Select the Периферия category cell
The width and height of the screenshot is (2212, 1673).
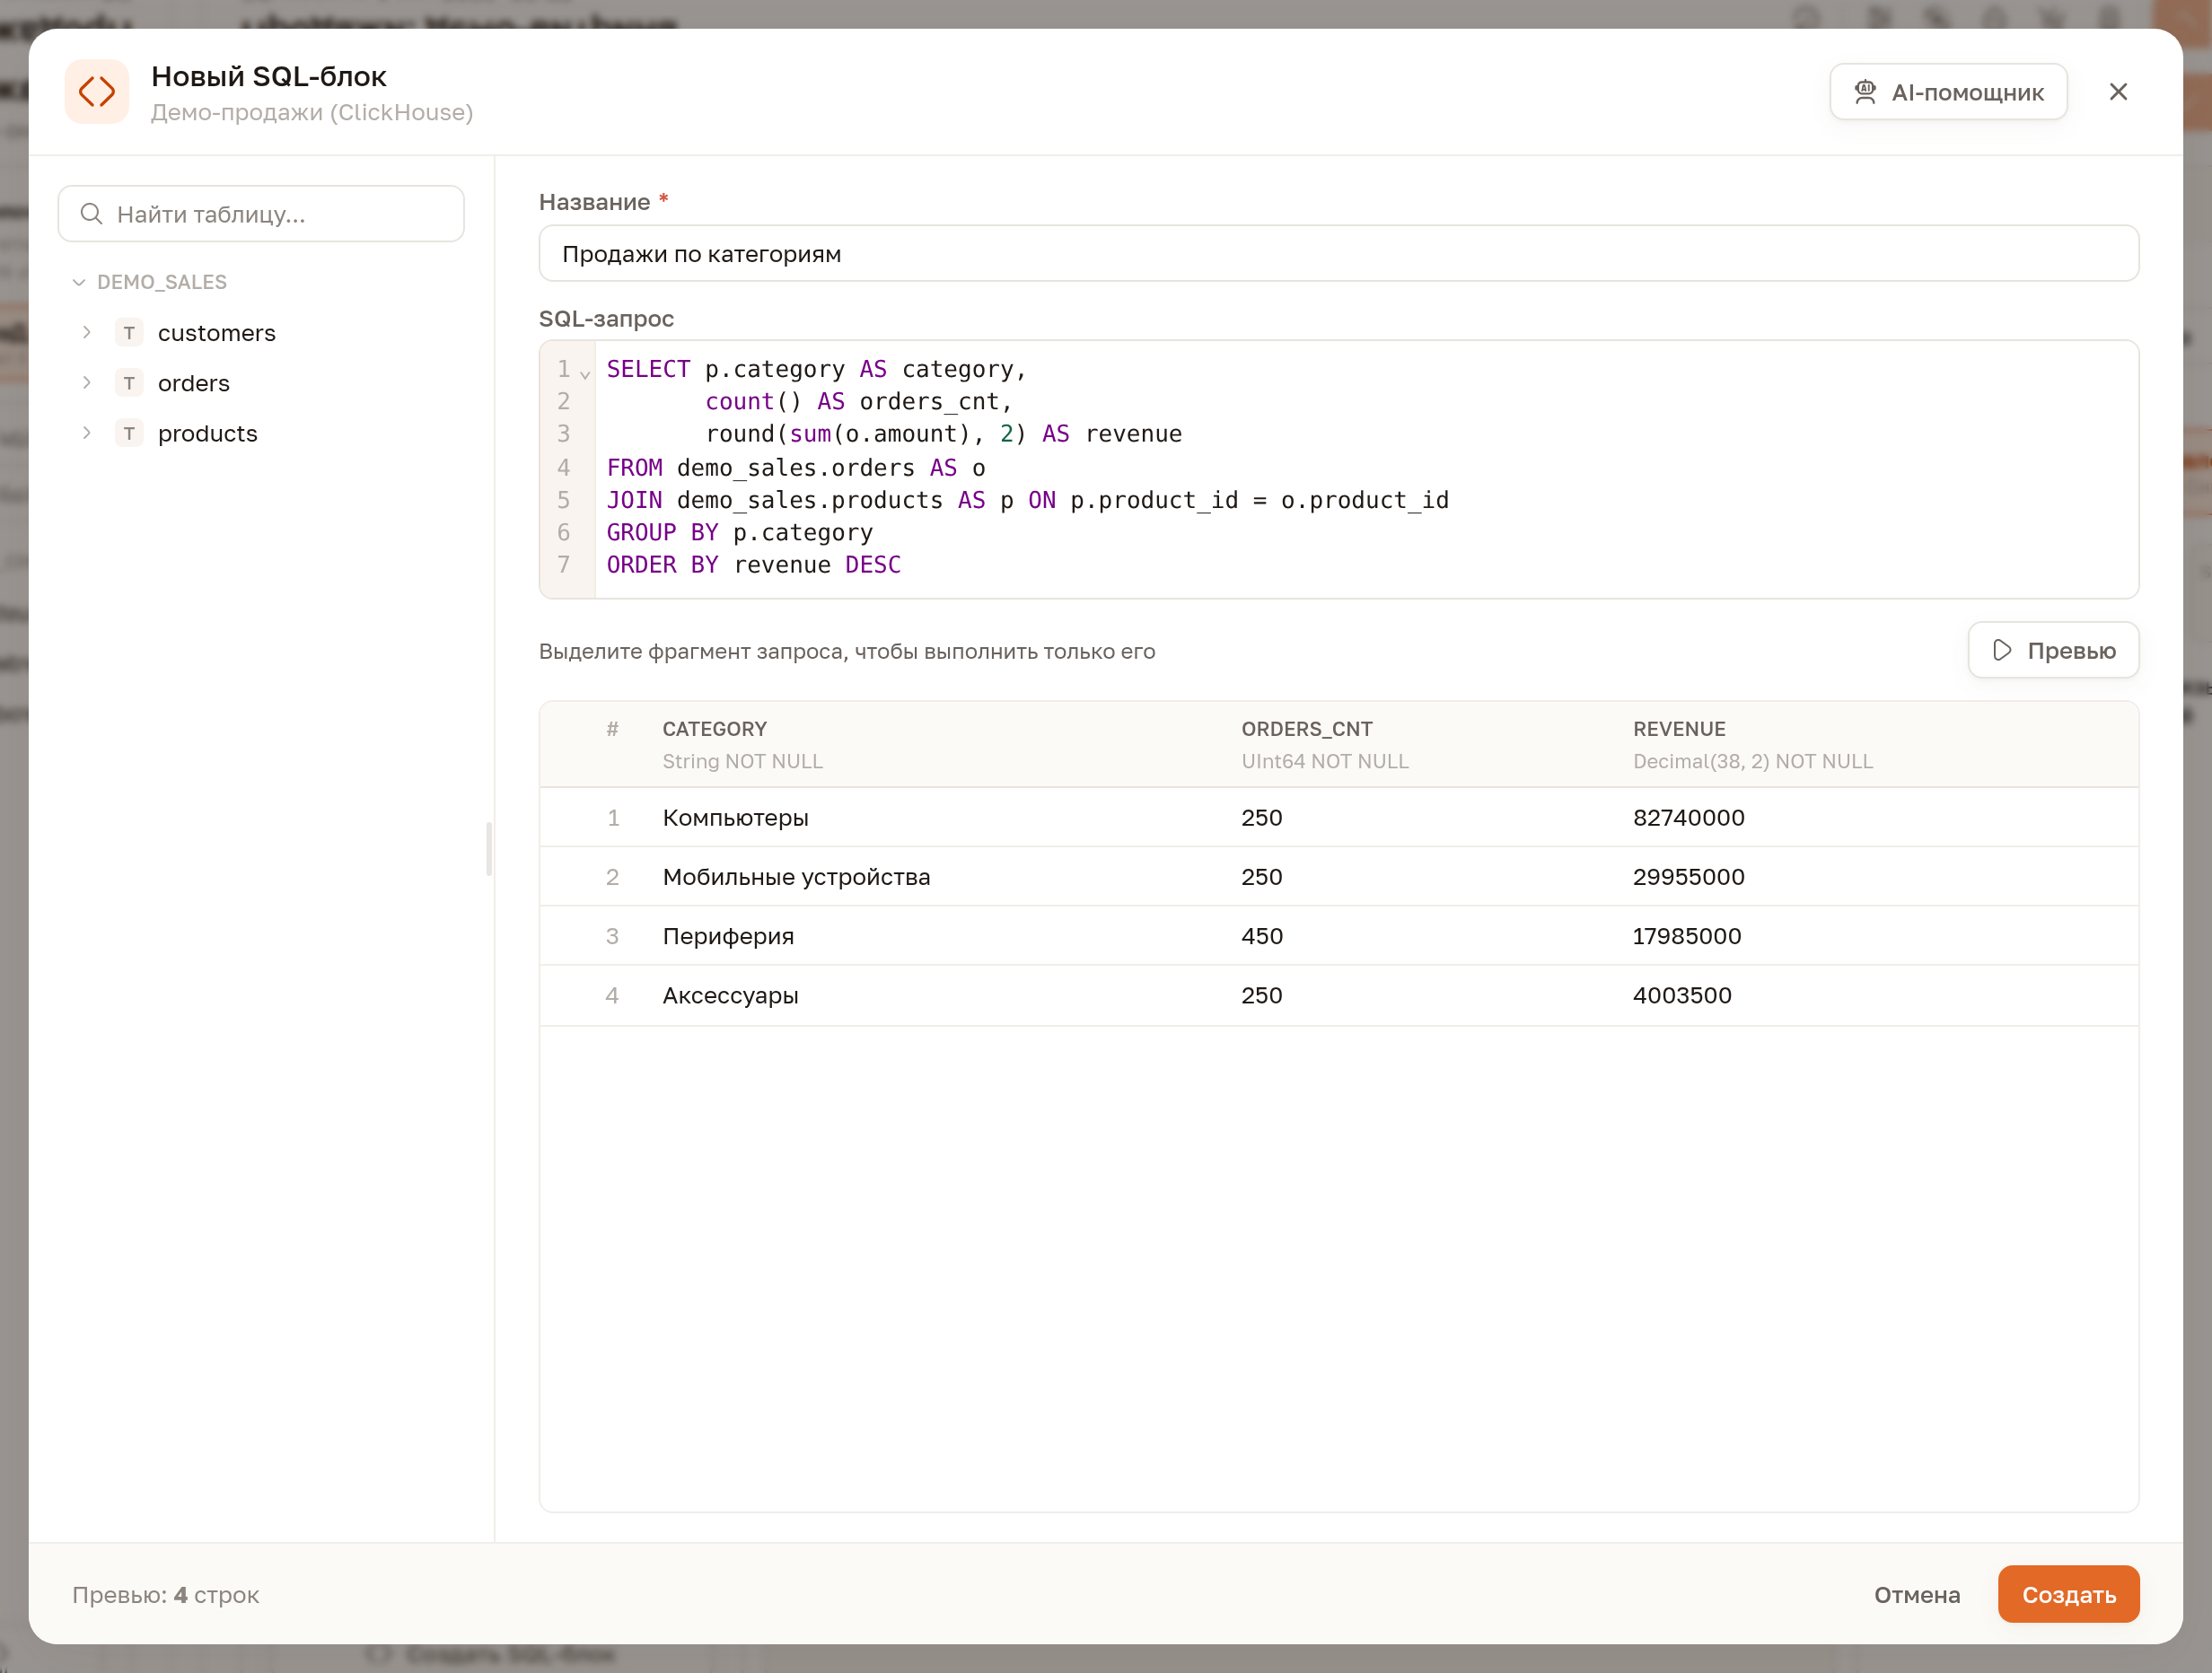(x=728, y=937)
